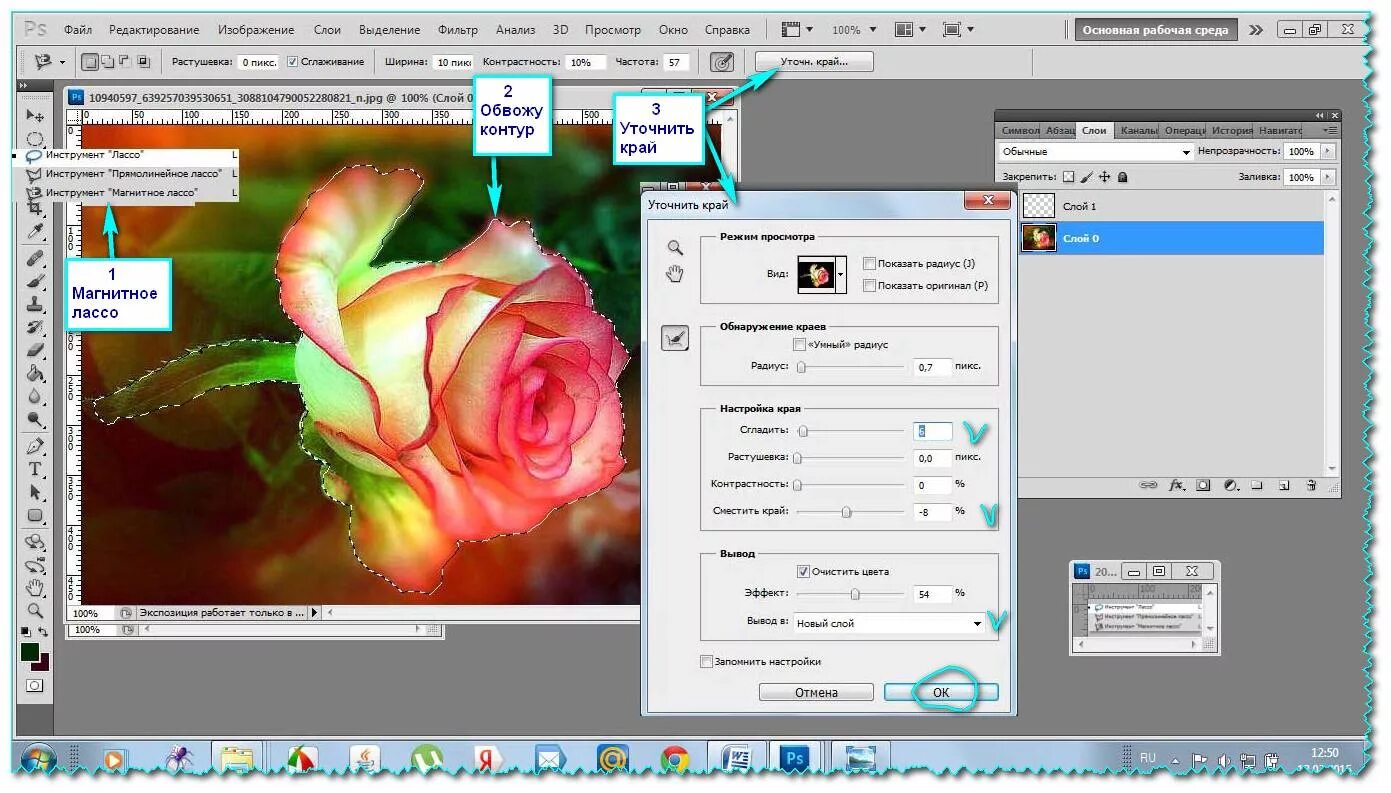The image size is (1391, 793).
Task: Toggle Quick Mask mode icon
Action: click(35, 685)
